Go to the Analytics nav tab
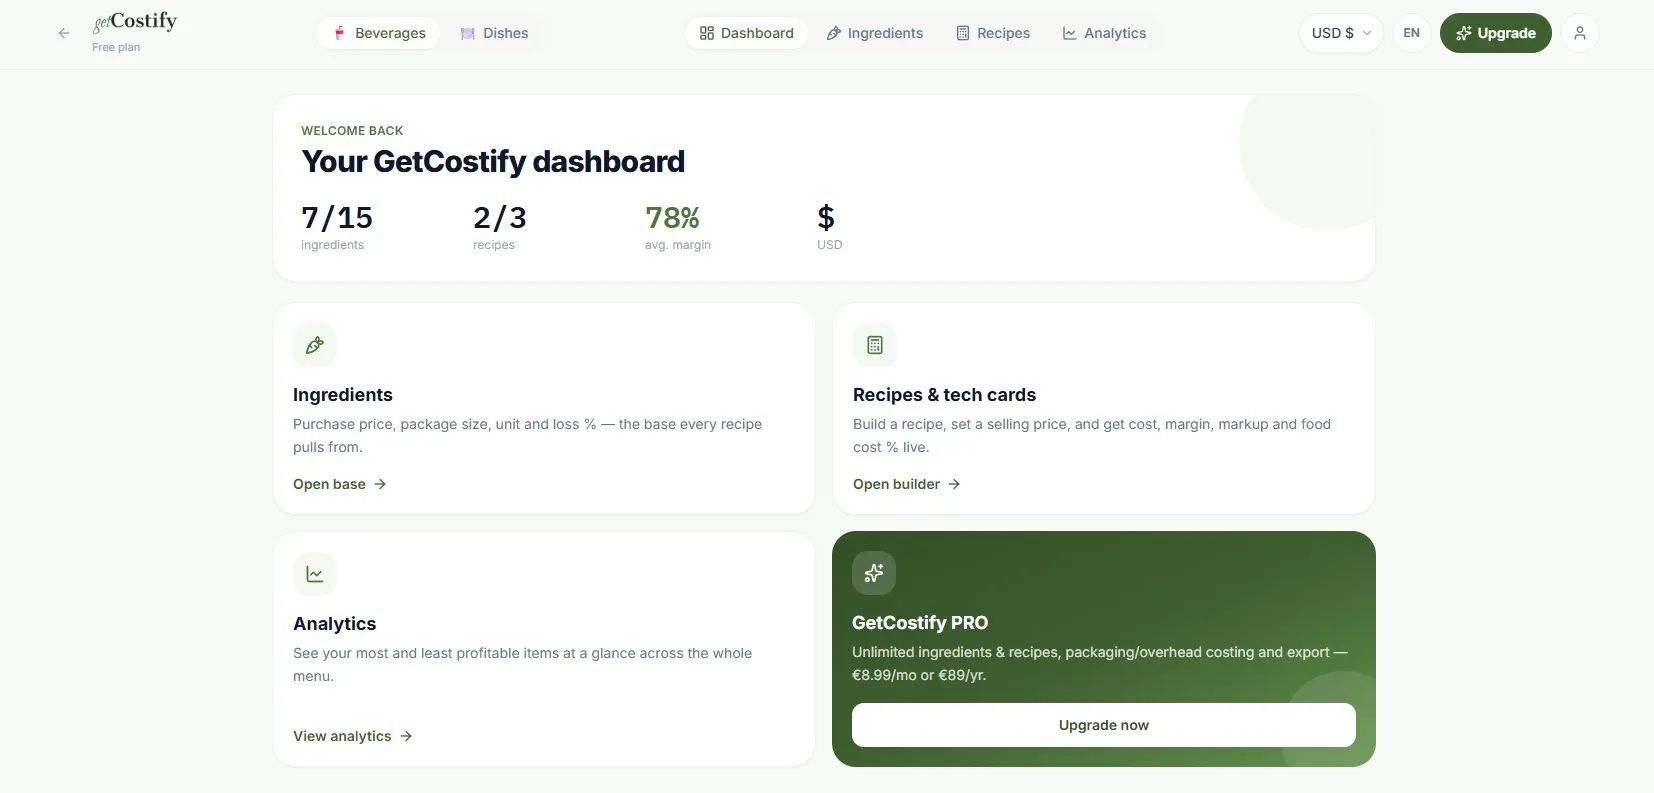1654x793 pixels. pos(1104,33)
